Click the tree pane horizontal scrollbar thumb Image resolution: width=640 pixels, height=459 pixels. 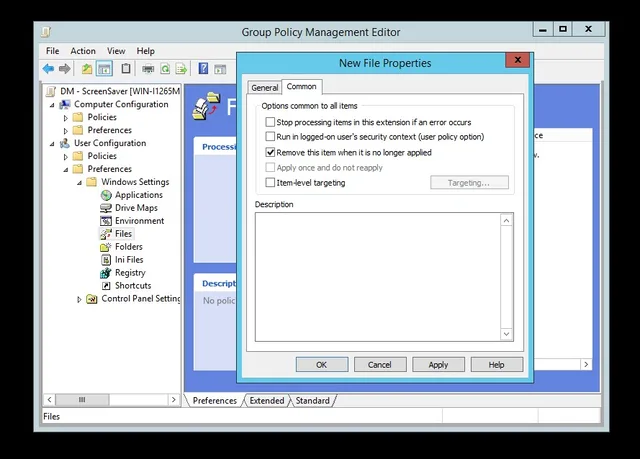pyautogui.click(x=82, y=400)
